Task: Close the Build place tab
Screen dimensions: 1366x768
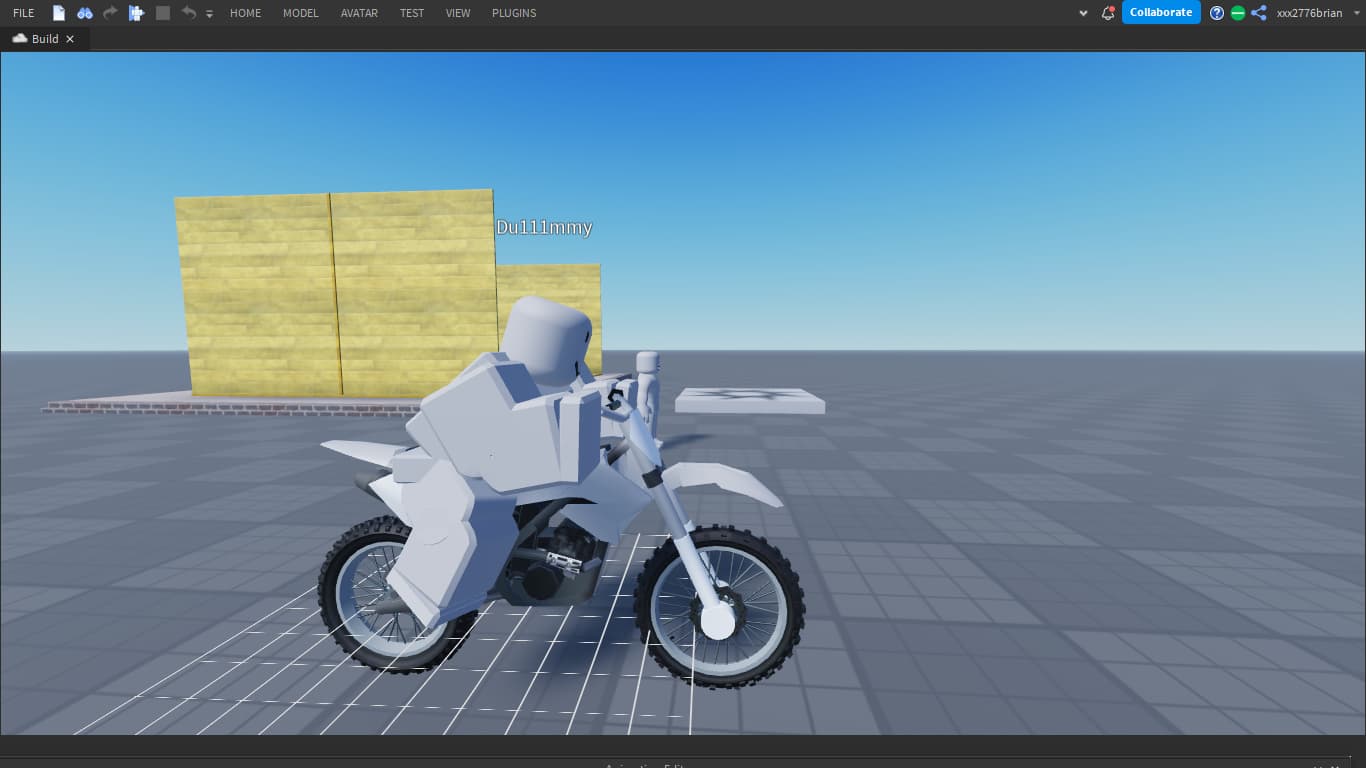Action: (69, 39)
